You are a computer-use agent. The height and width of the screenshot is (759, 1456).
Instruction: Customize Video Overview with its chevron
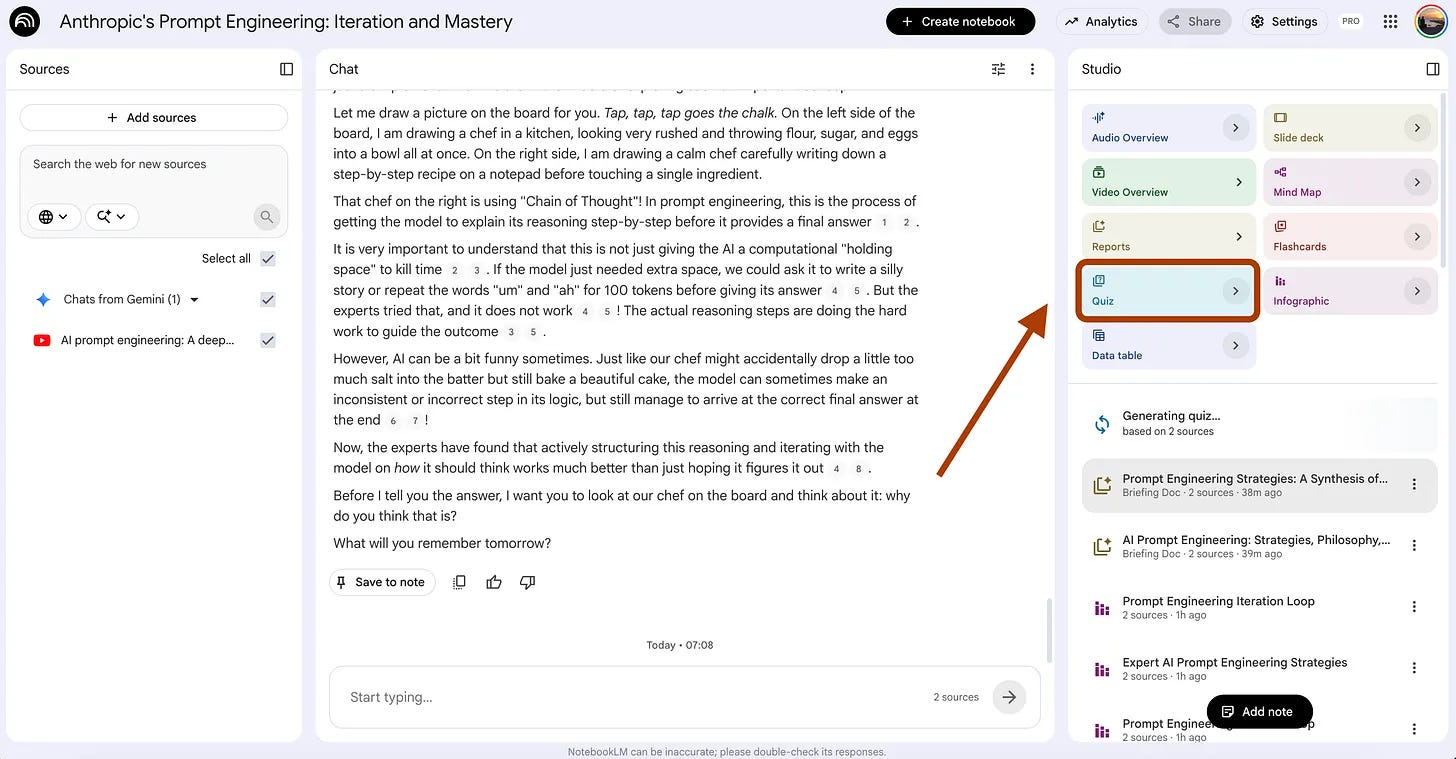tap(1238, 182)
